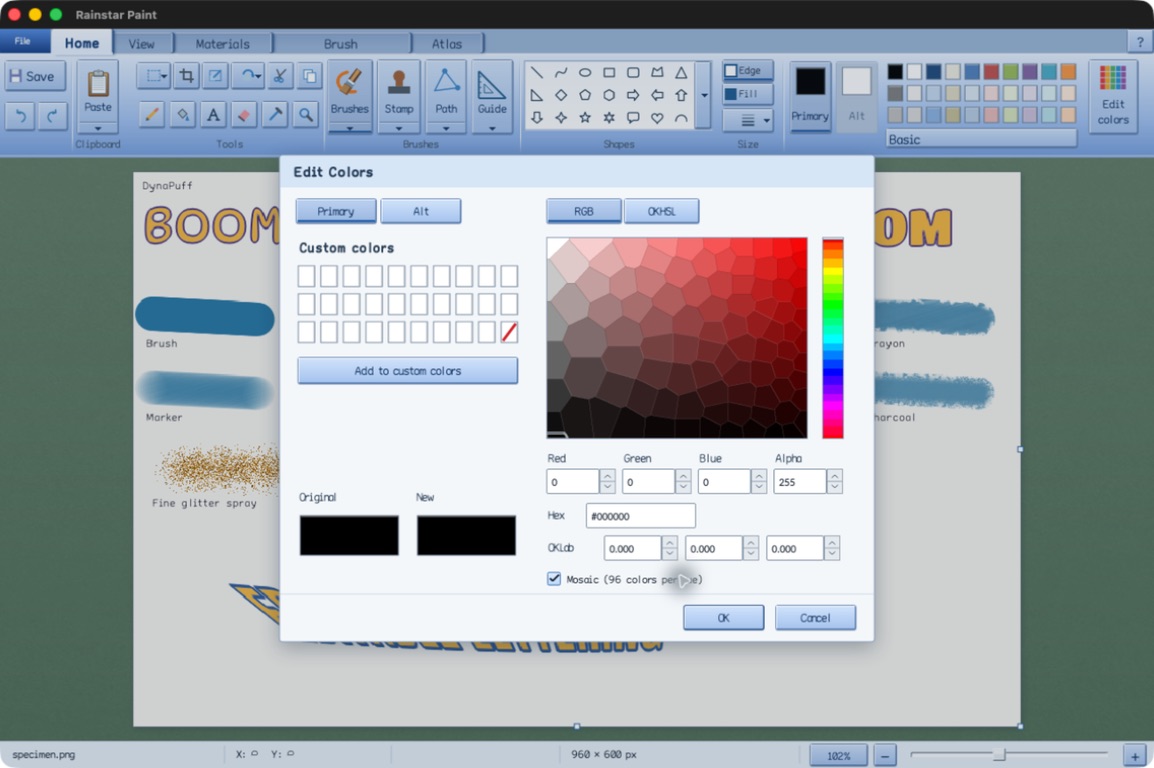Redo the last undone action
The height and width of the screenshot is (768, 1154).
pyautogui.click(x=52, y=115)
